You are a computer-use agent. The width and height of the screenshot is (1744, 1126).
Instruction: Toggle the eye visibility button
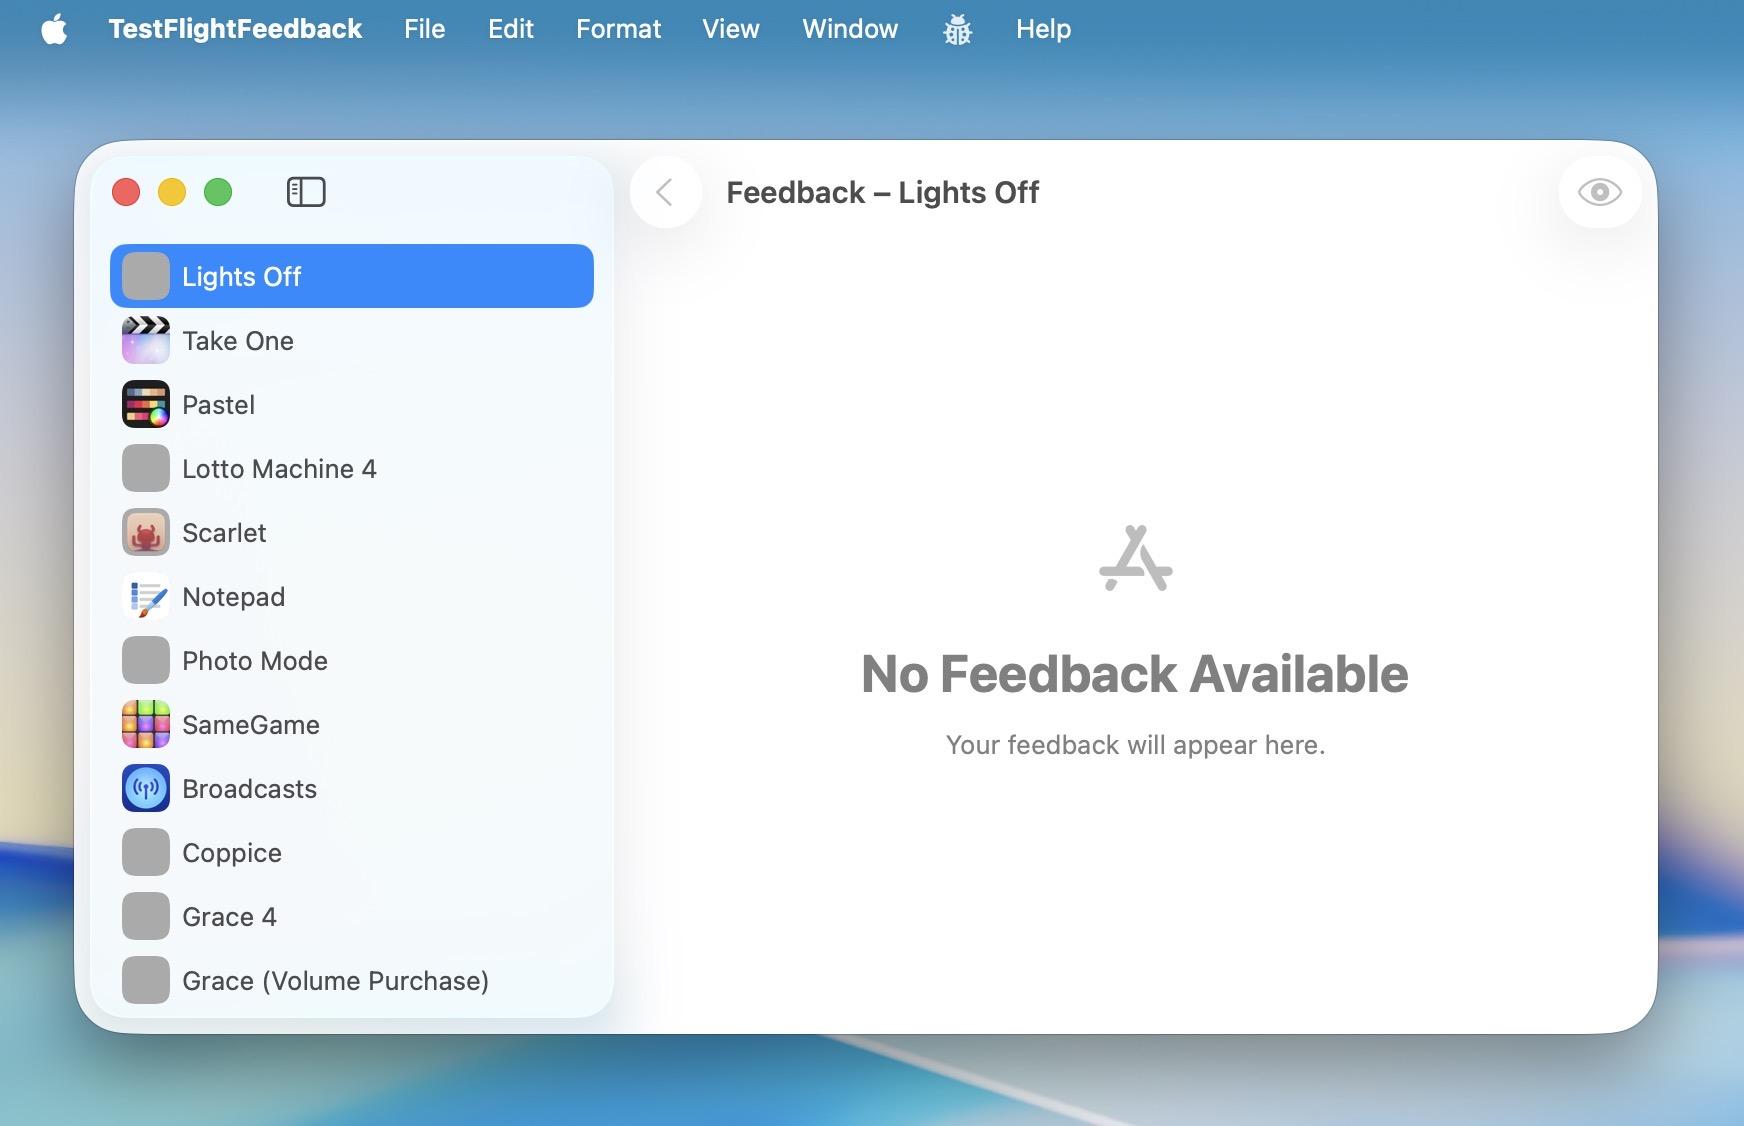[1599, 192]
